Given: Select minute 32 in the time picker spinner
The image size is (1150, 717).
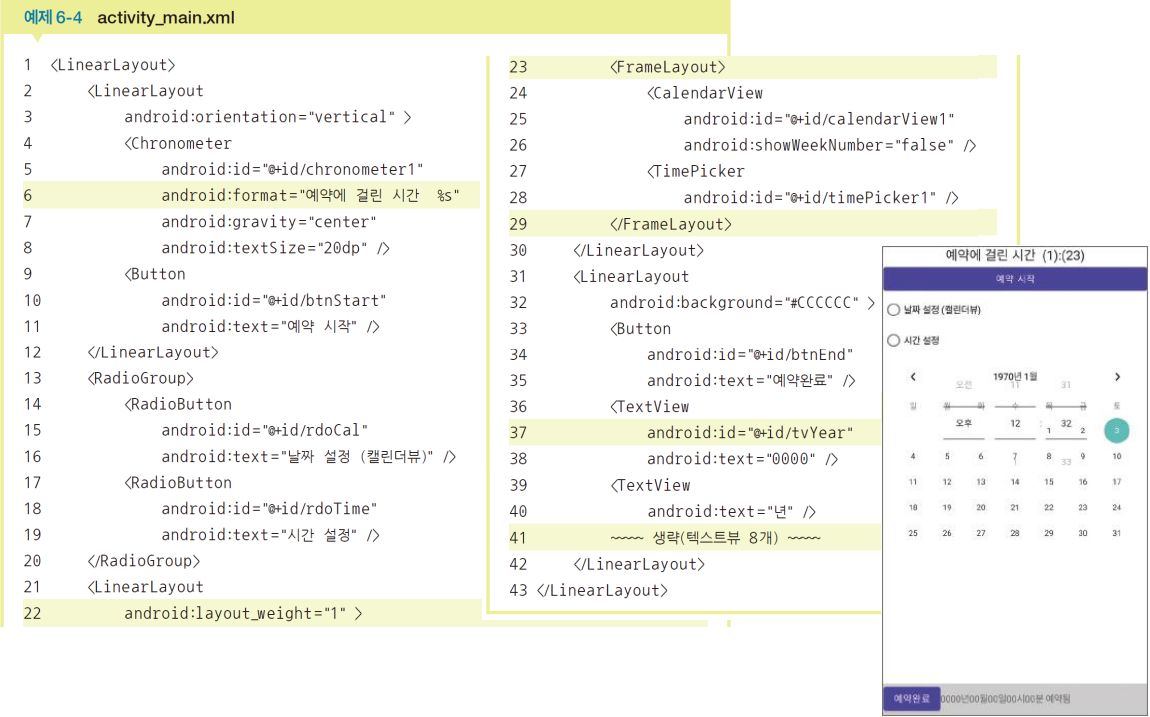Looking at the screenshot, I should click(x=1066, y=424).
